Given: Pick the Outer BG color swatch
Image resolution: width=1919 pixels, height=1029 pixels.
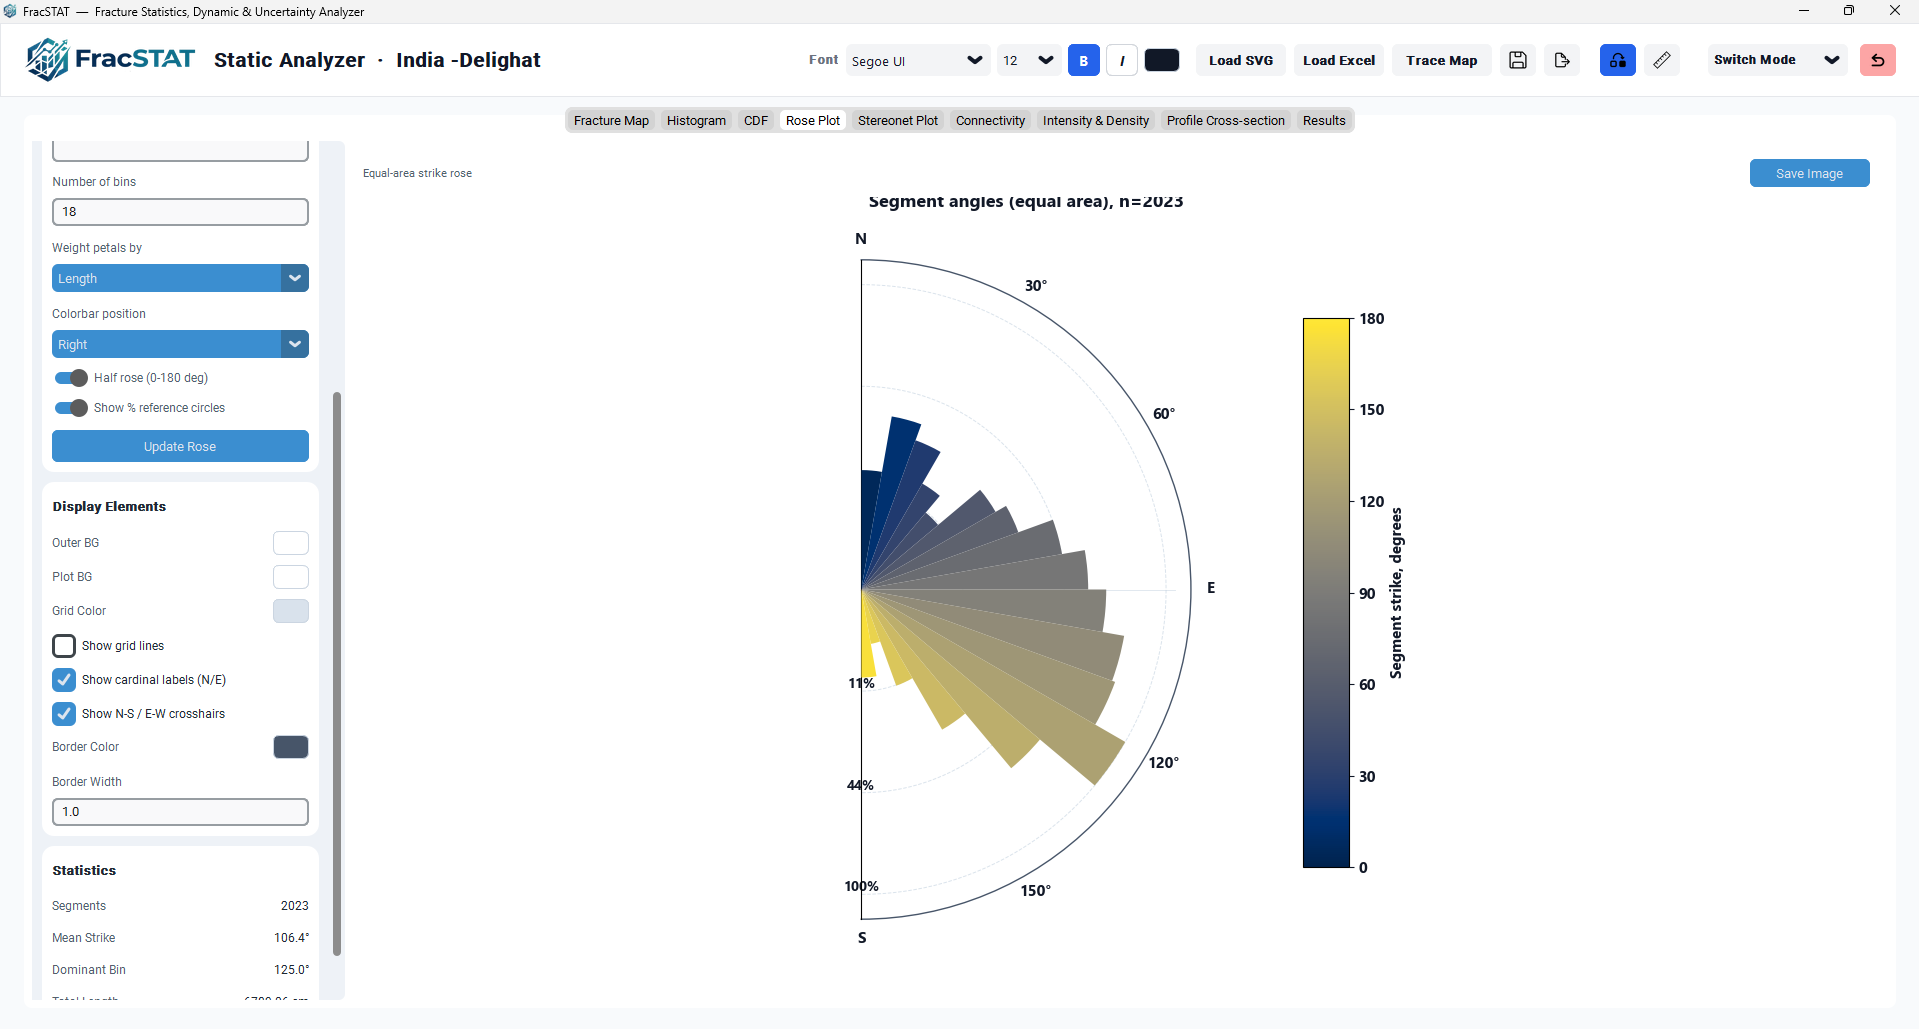Looking at the screenshot, I should (x=291, y=543).
